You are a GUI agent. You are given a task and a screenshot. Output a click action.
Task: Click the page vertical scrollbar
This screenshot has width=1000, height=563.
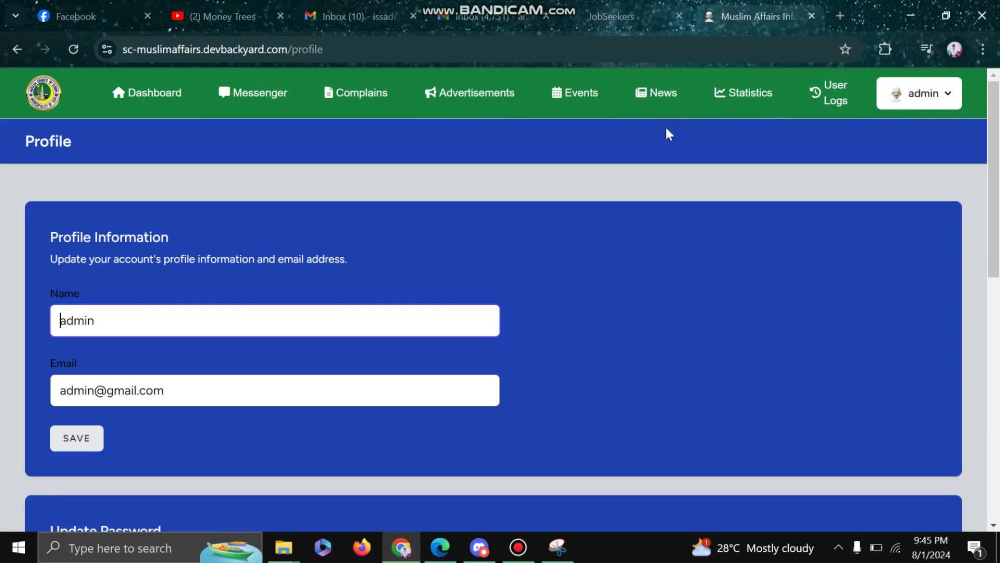pyautogui.click(x=993, y=177)
